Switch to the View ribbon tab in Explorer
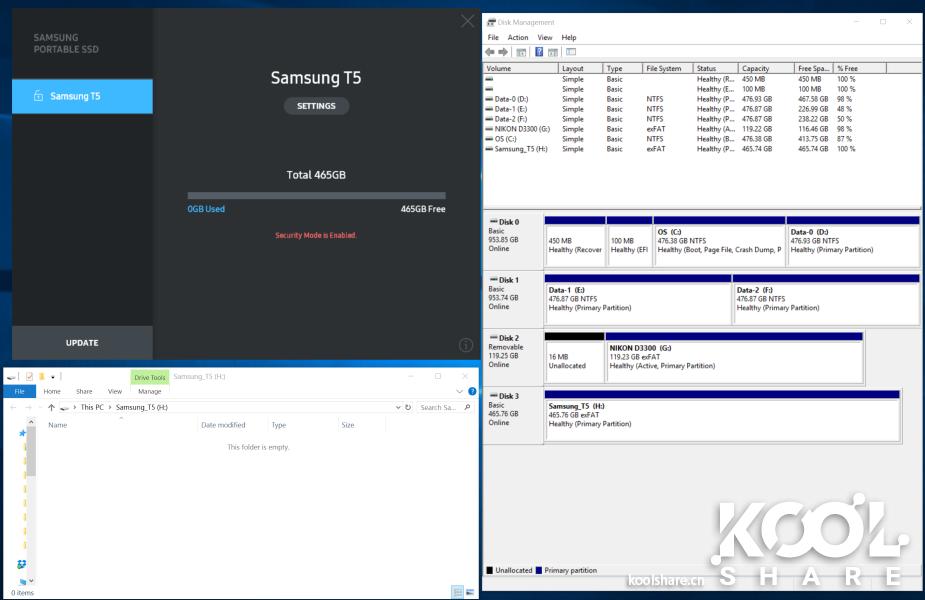The height and width of the screenshot is (600, 925). click(115, 391)
